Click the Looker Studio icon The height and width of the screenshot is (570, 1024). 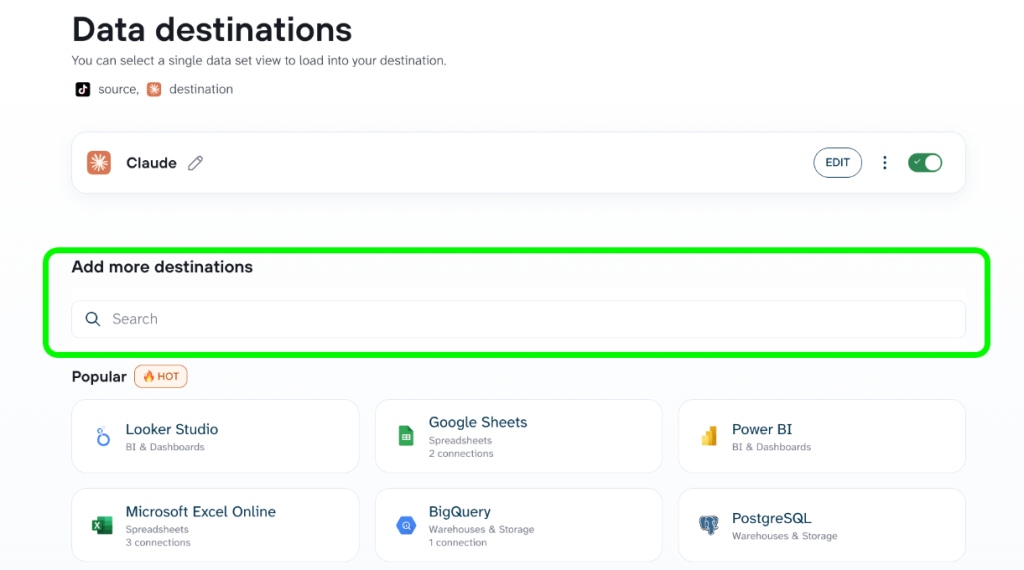103,436
